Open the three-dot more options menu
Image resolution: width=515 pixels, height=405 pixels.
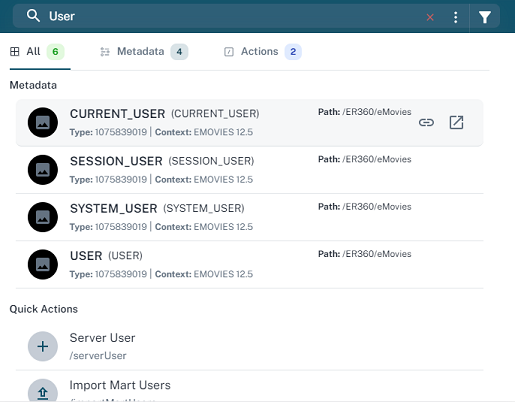455,17
